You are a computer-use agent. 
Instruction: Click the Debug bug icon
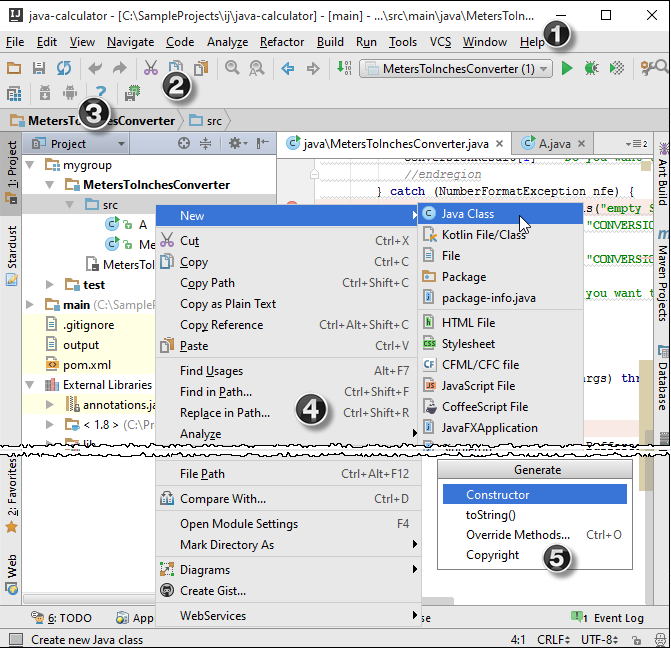click(592, 69)
